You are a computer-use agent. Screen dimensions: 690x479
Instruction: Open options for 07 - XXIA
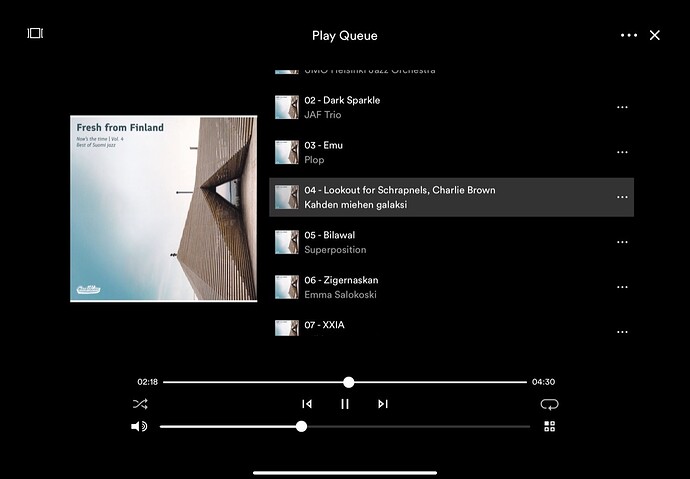622,332
